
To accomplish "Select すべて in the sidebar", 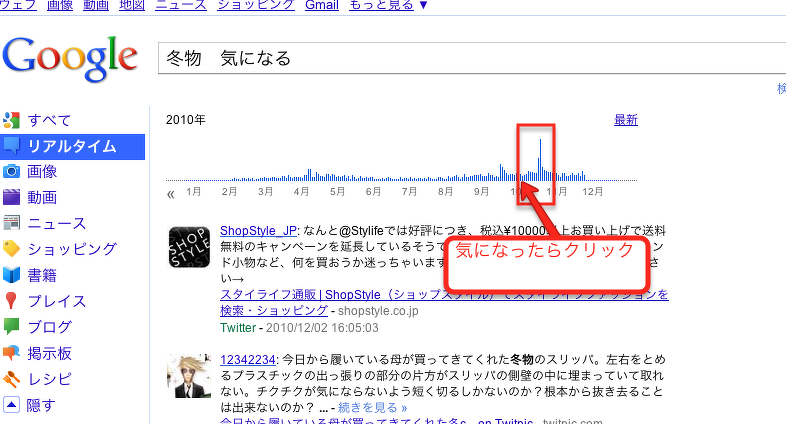I will coord(49,120).
